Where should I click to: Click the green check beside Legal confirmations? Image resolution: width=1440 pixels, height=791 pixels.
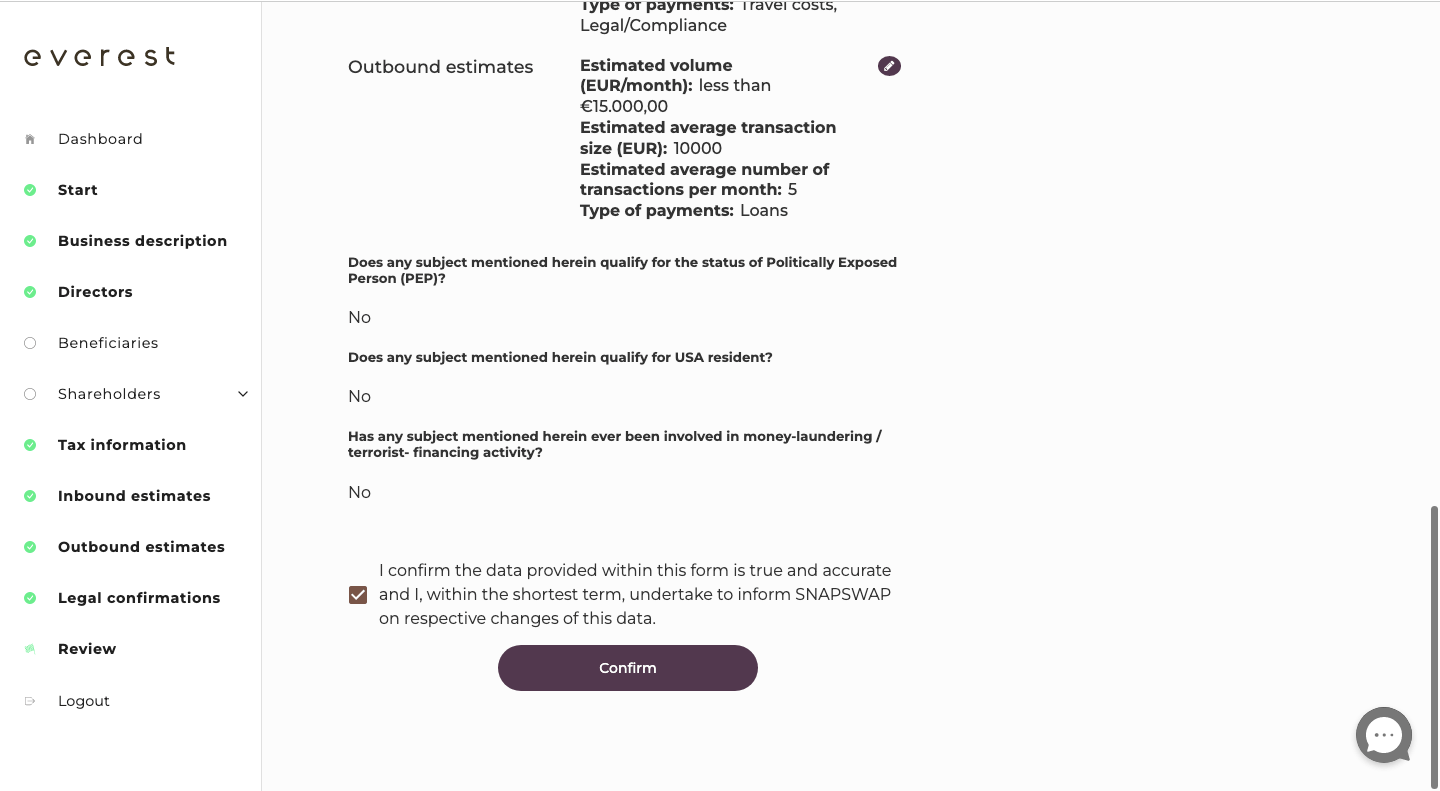(x=30, y=597)
